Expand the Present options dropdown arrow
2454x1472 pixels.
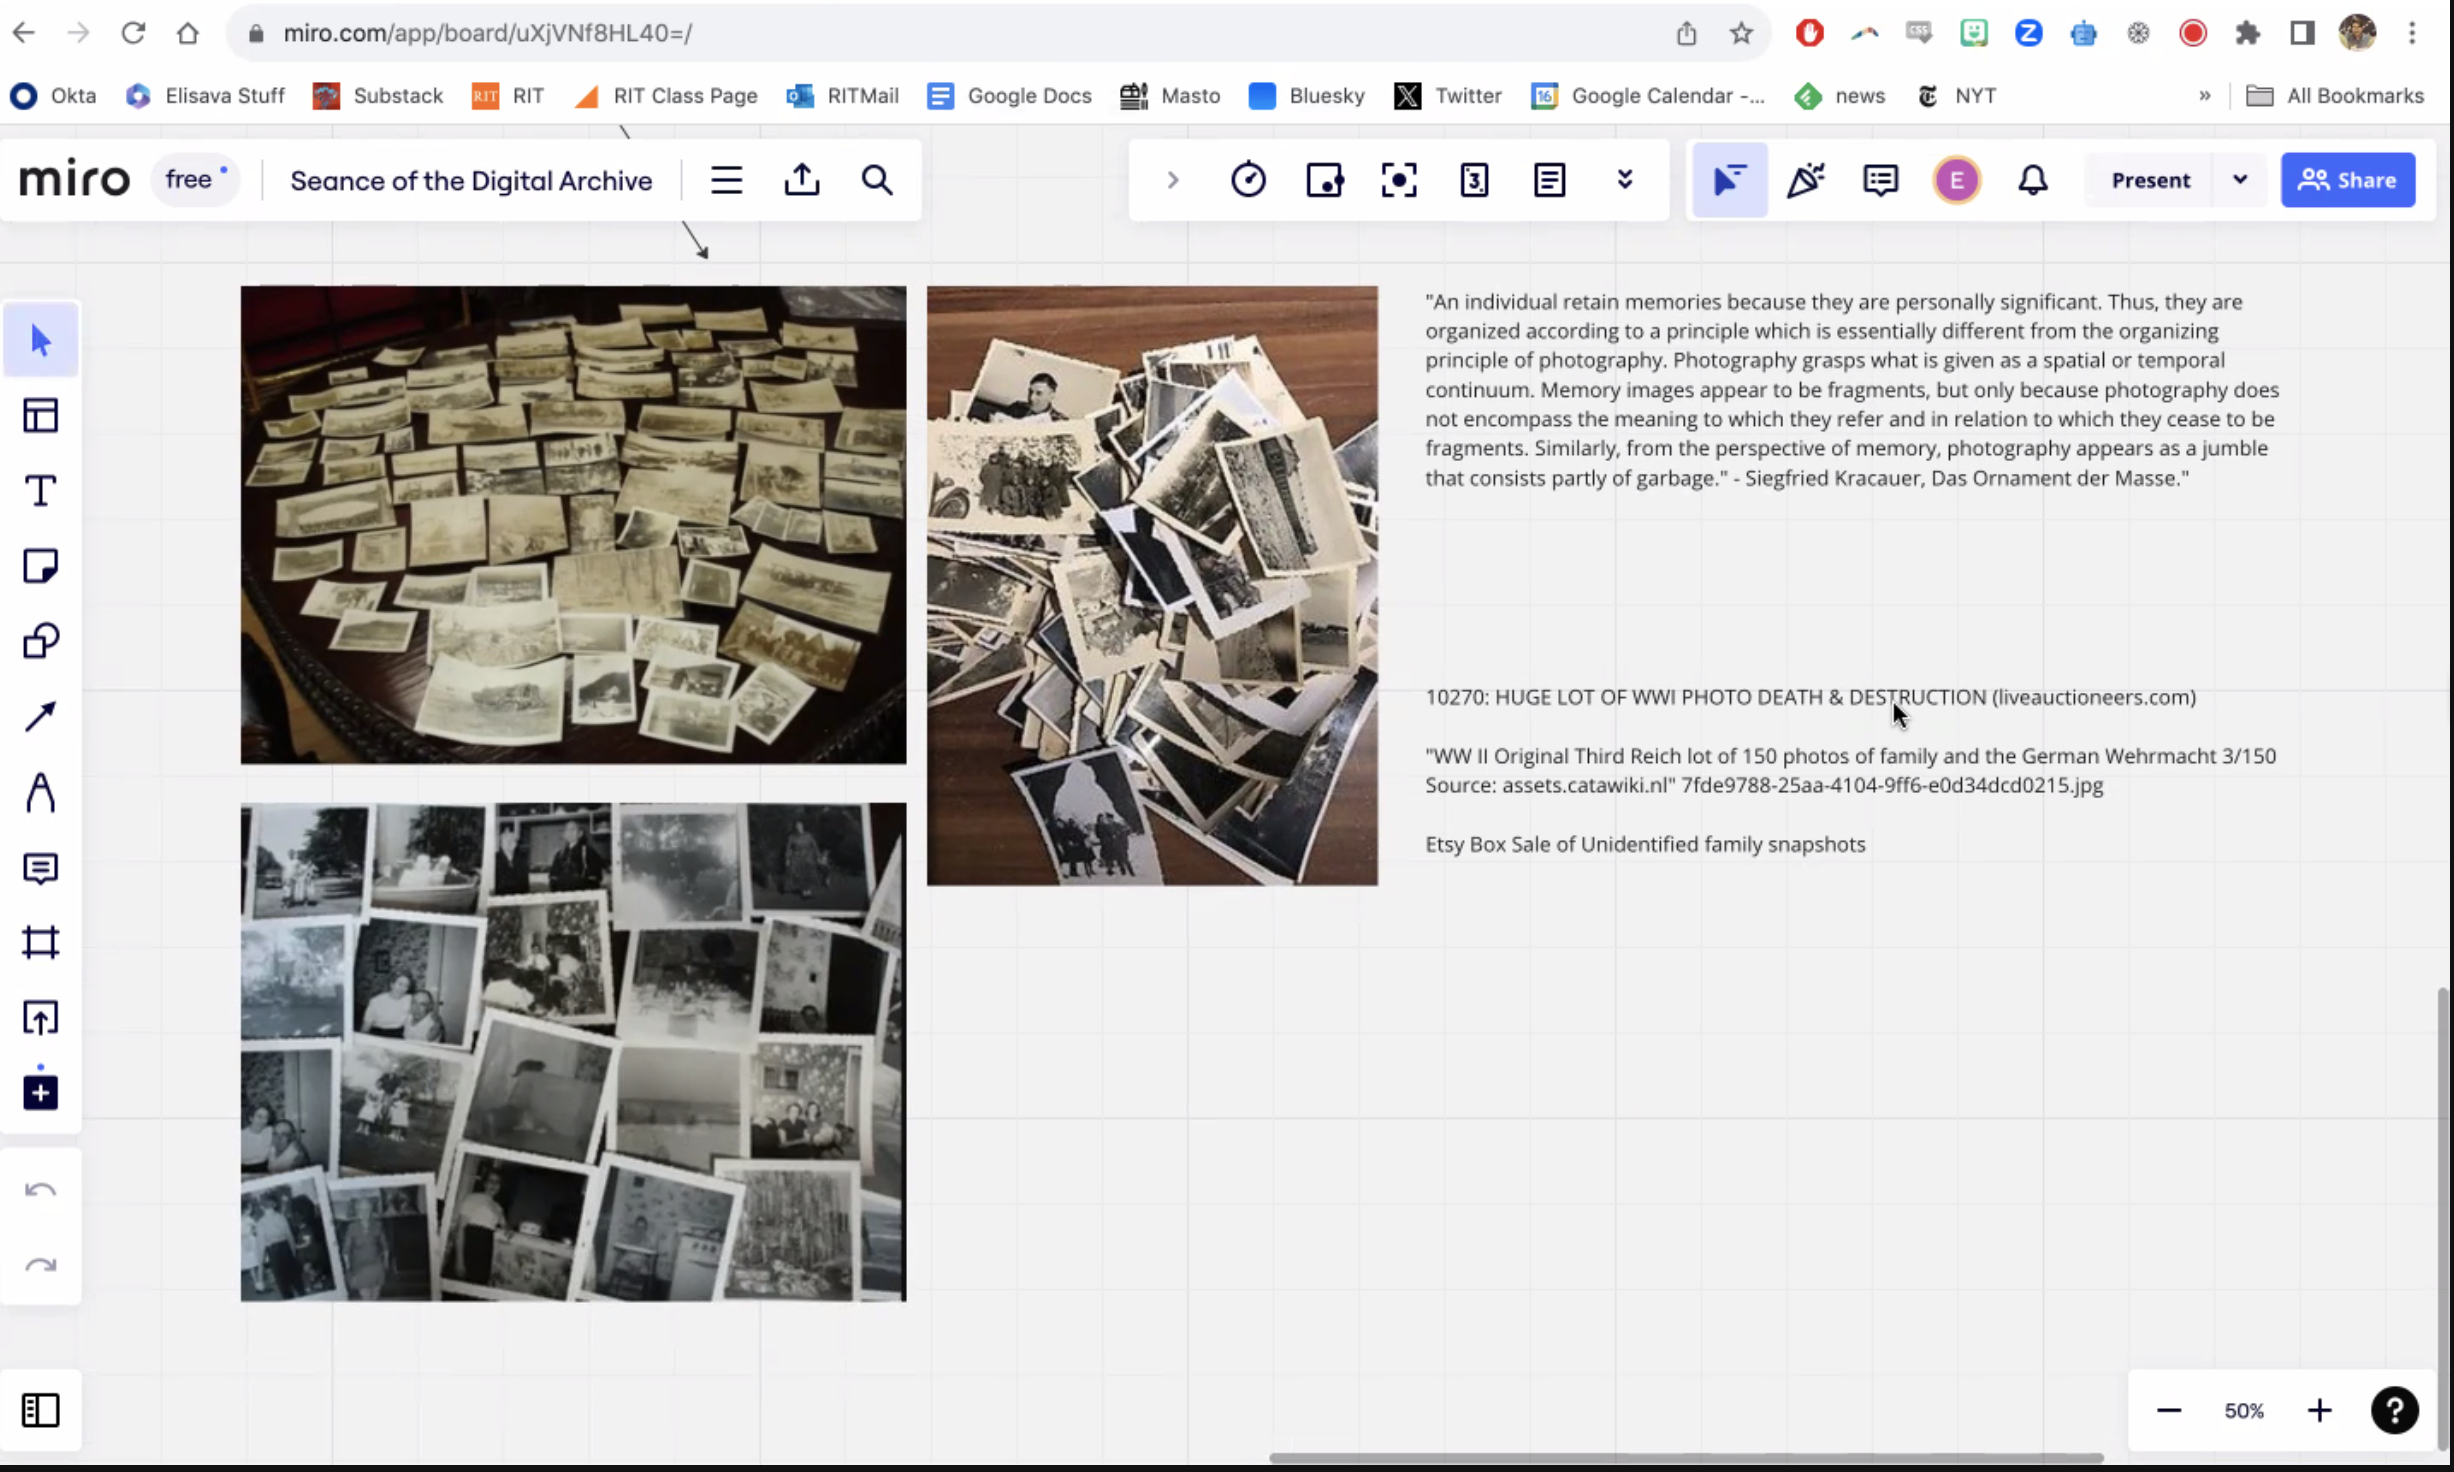click(2240, 180)
